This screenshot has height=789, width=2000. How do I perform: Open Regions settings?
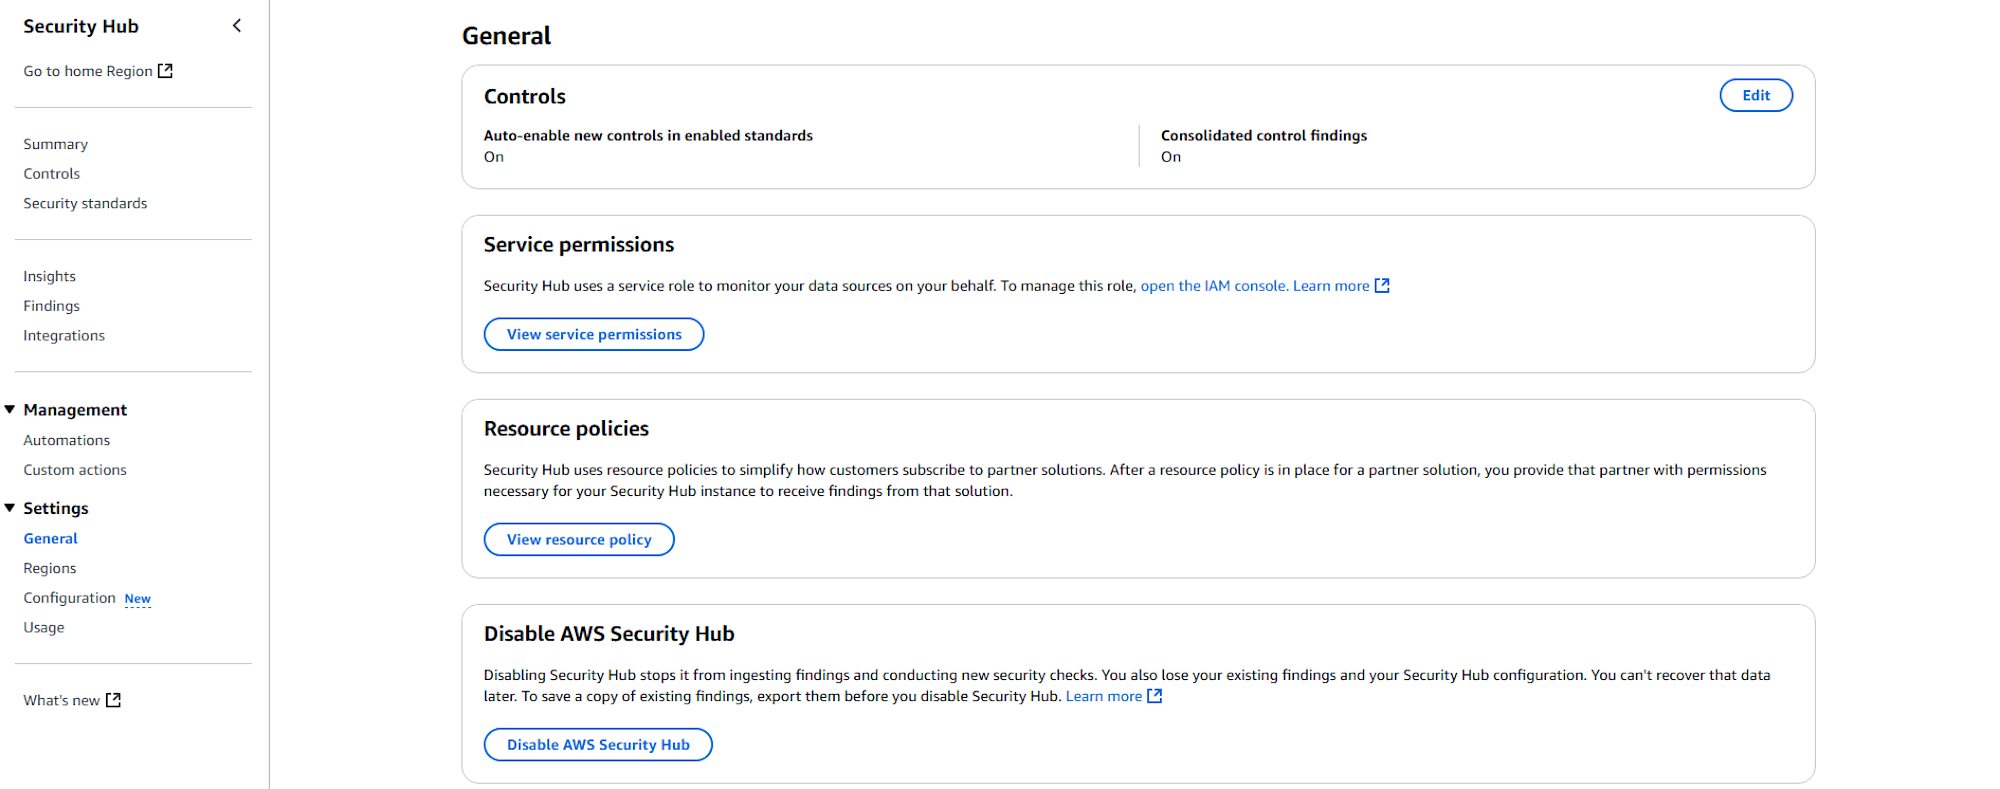(50, 568)
